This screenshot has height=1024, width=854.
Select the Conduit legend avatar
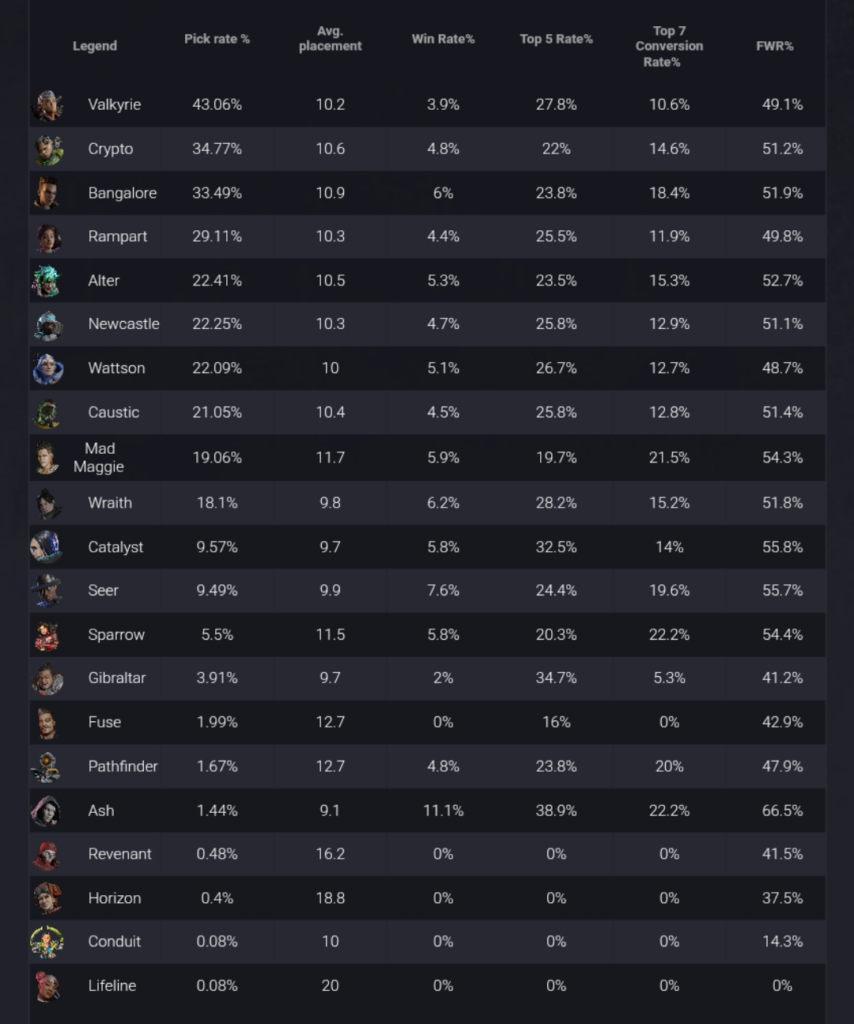point(47,941)
